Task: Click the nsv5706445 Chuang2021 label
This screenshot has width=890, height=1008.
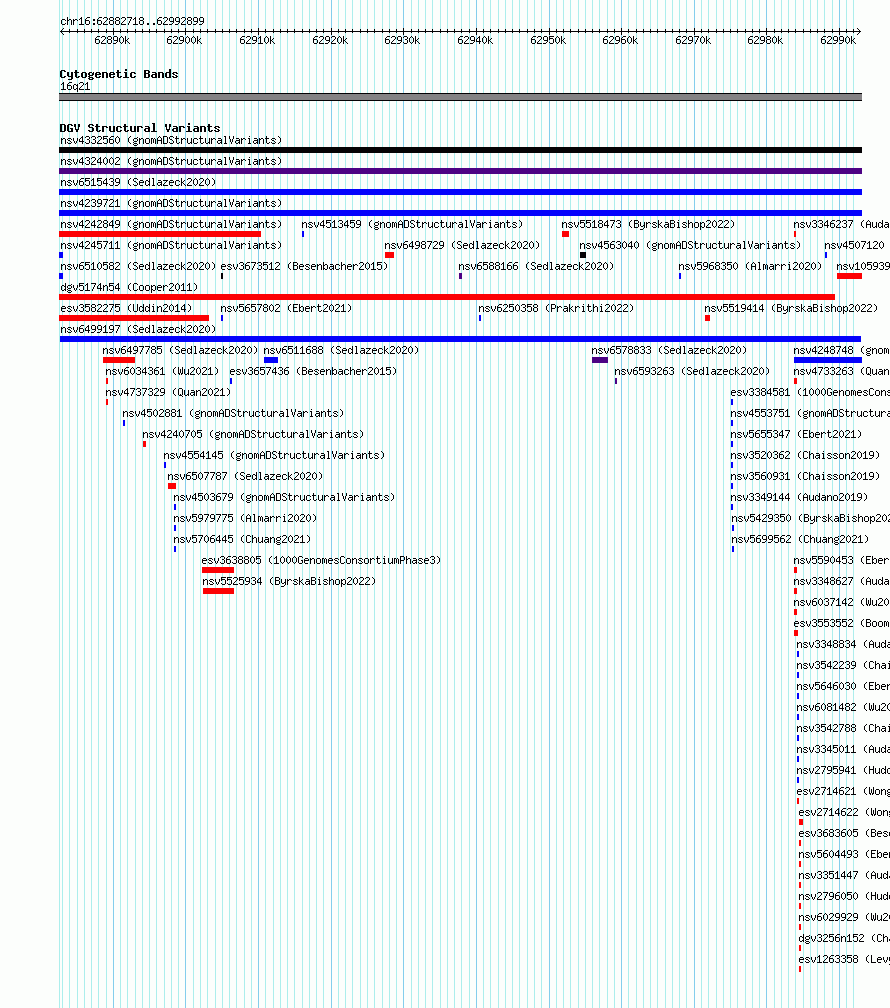Action: (242, 539)
